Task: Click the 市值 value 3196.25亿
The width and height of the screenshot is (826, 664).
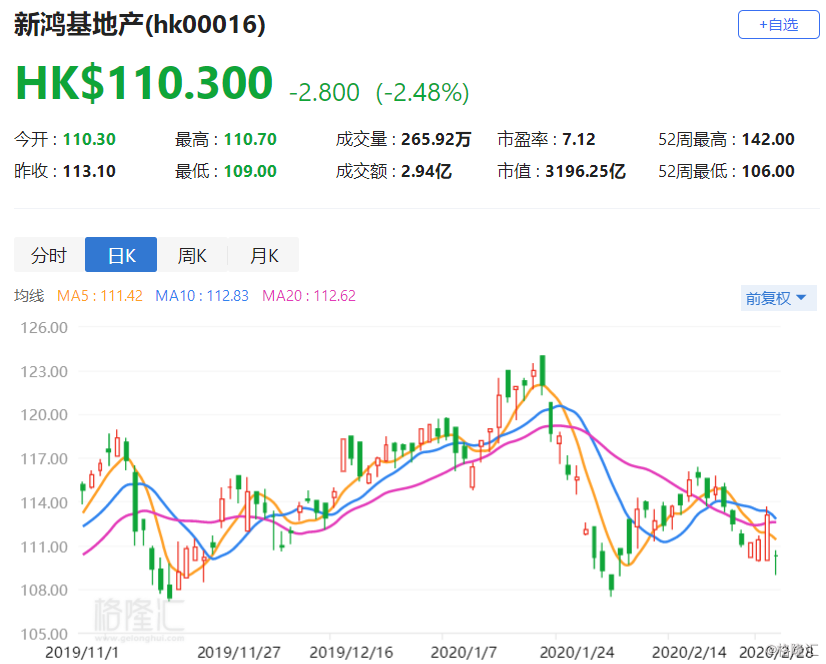Action: pos(585,171)
